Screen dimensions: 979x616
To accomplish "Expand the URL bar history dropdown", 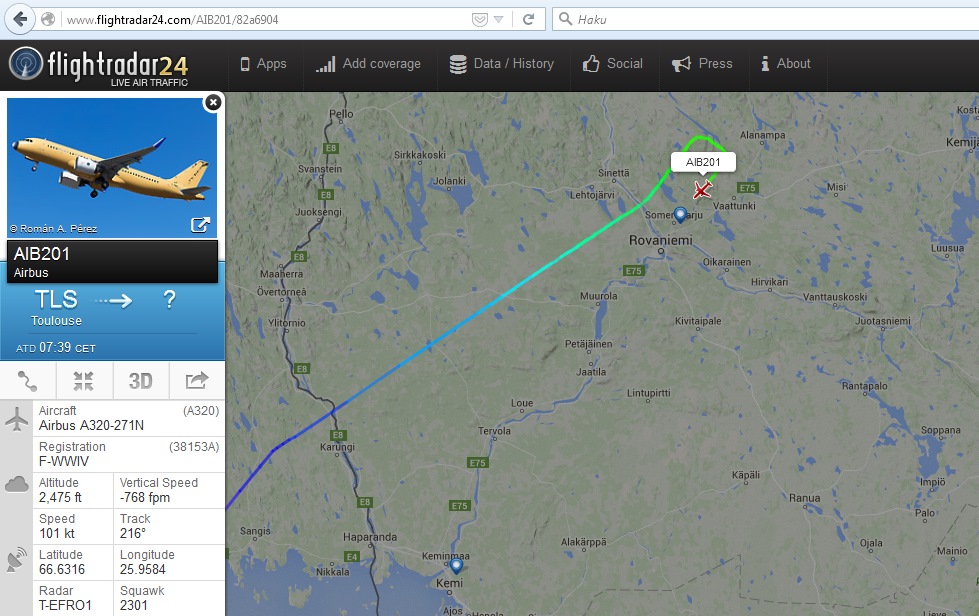I will [x=498, y=19].
